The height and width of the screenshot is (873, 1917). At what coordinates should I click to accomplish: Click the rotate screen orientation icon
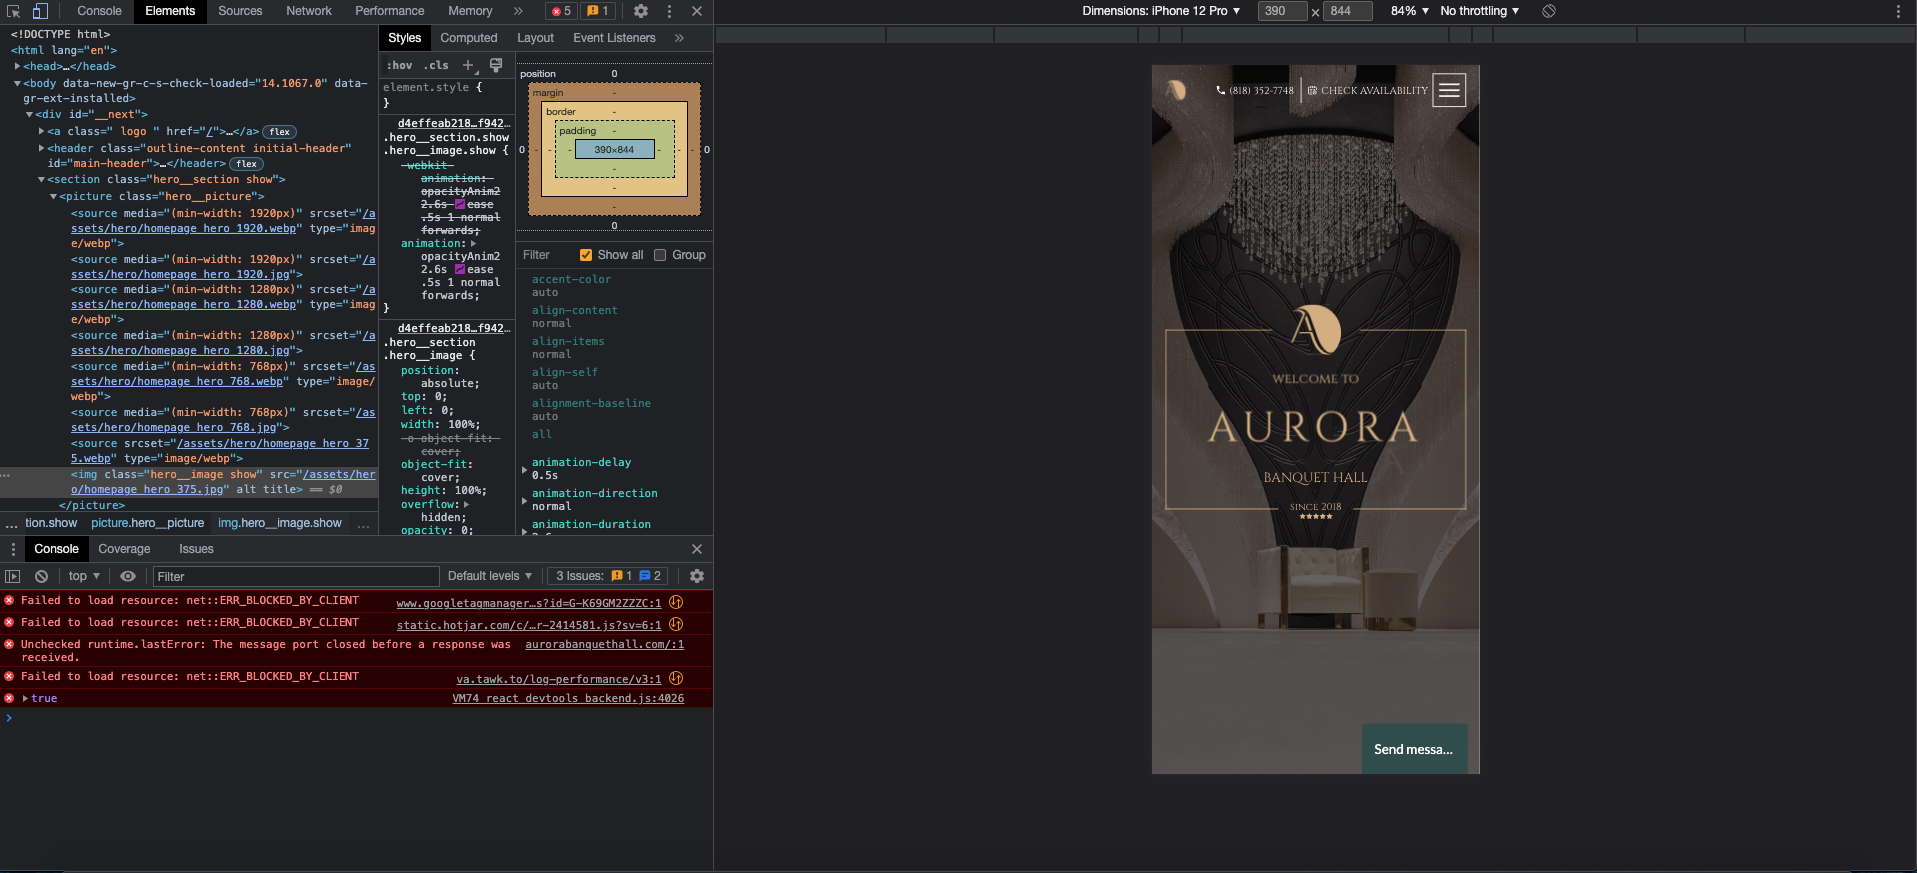1548,11
